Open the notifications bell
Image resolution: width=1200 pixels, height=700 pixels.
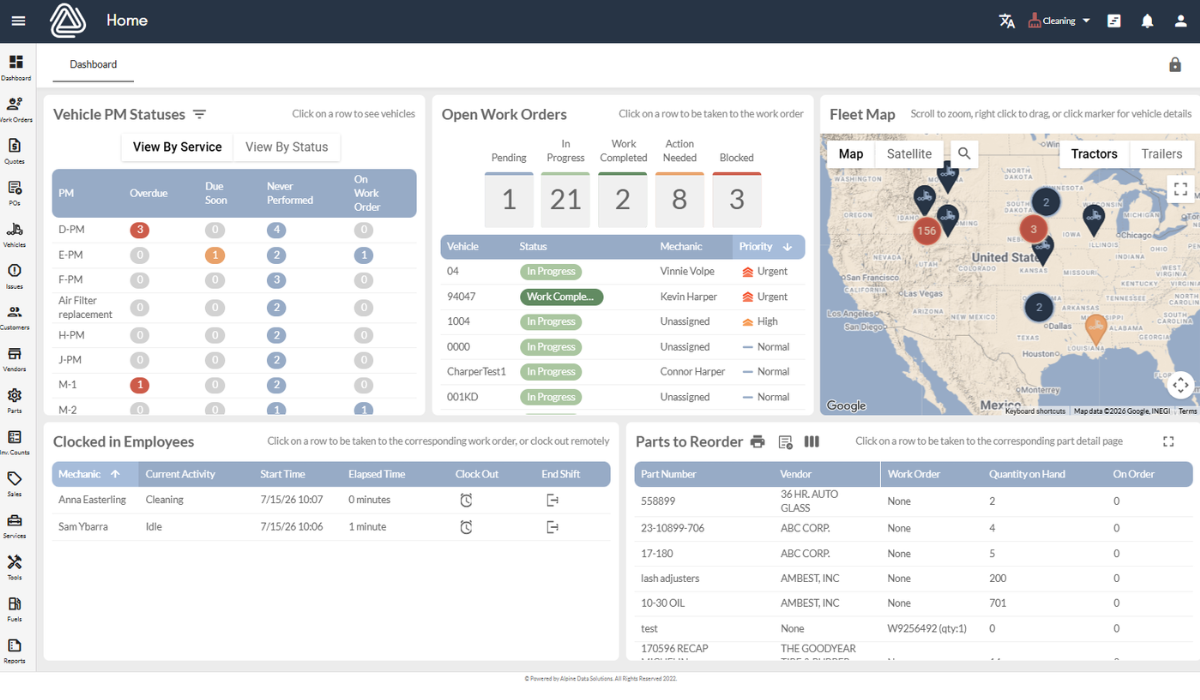(1148, 21)
